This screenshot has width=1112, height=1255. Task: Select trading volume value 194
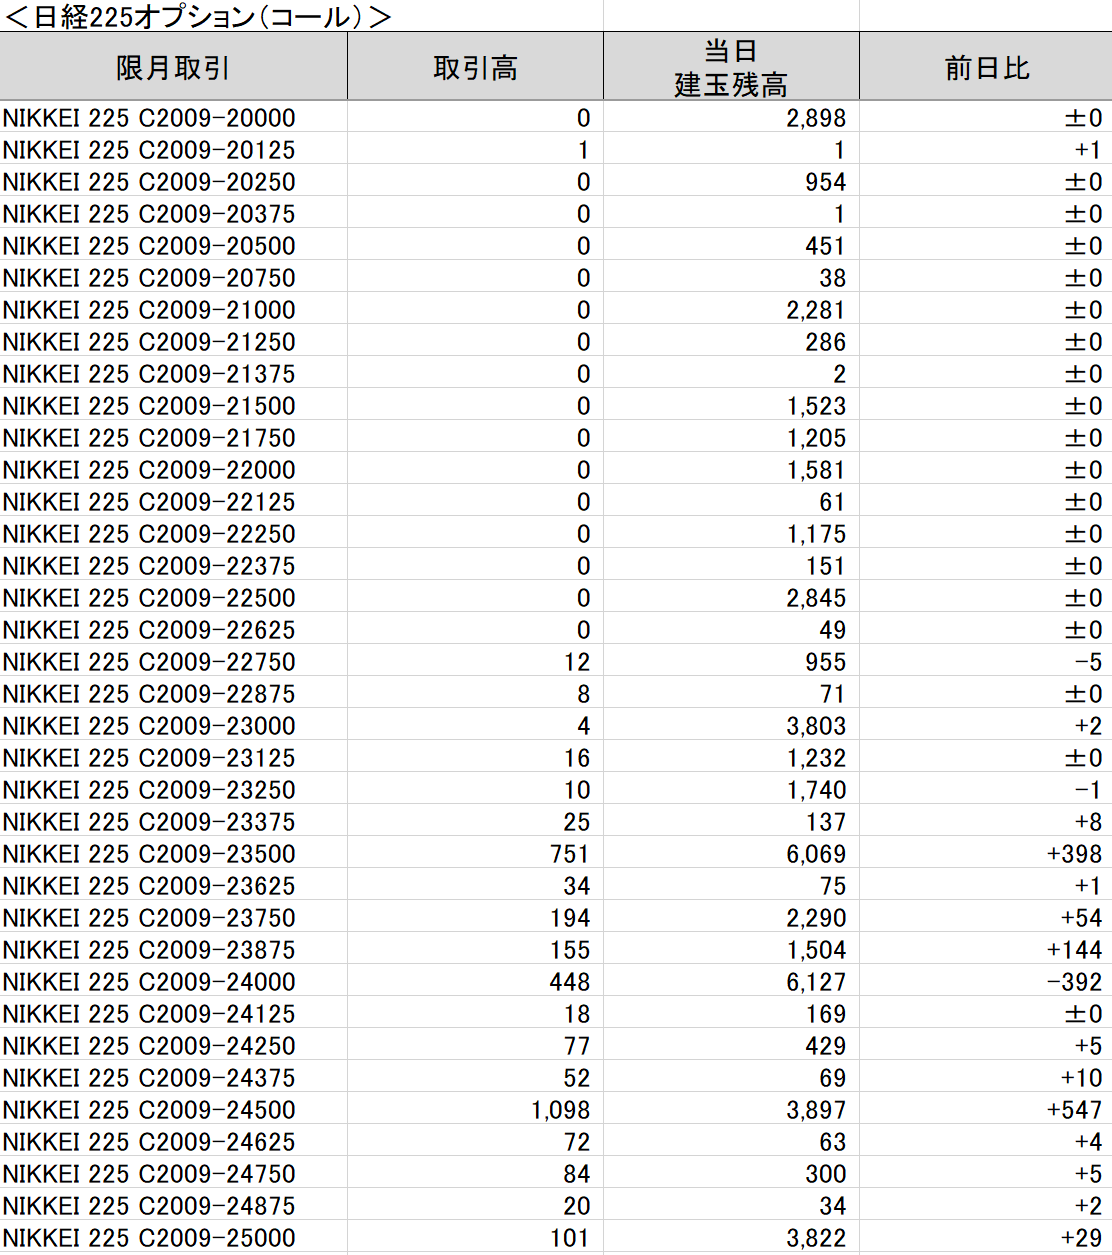click(570, 918)
